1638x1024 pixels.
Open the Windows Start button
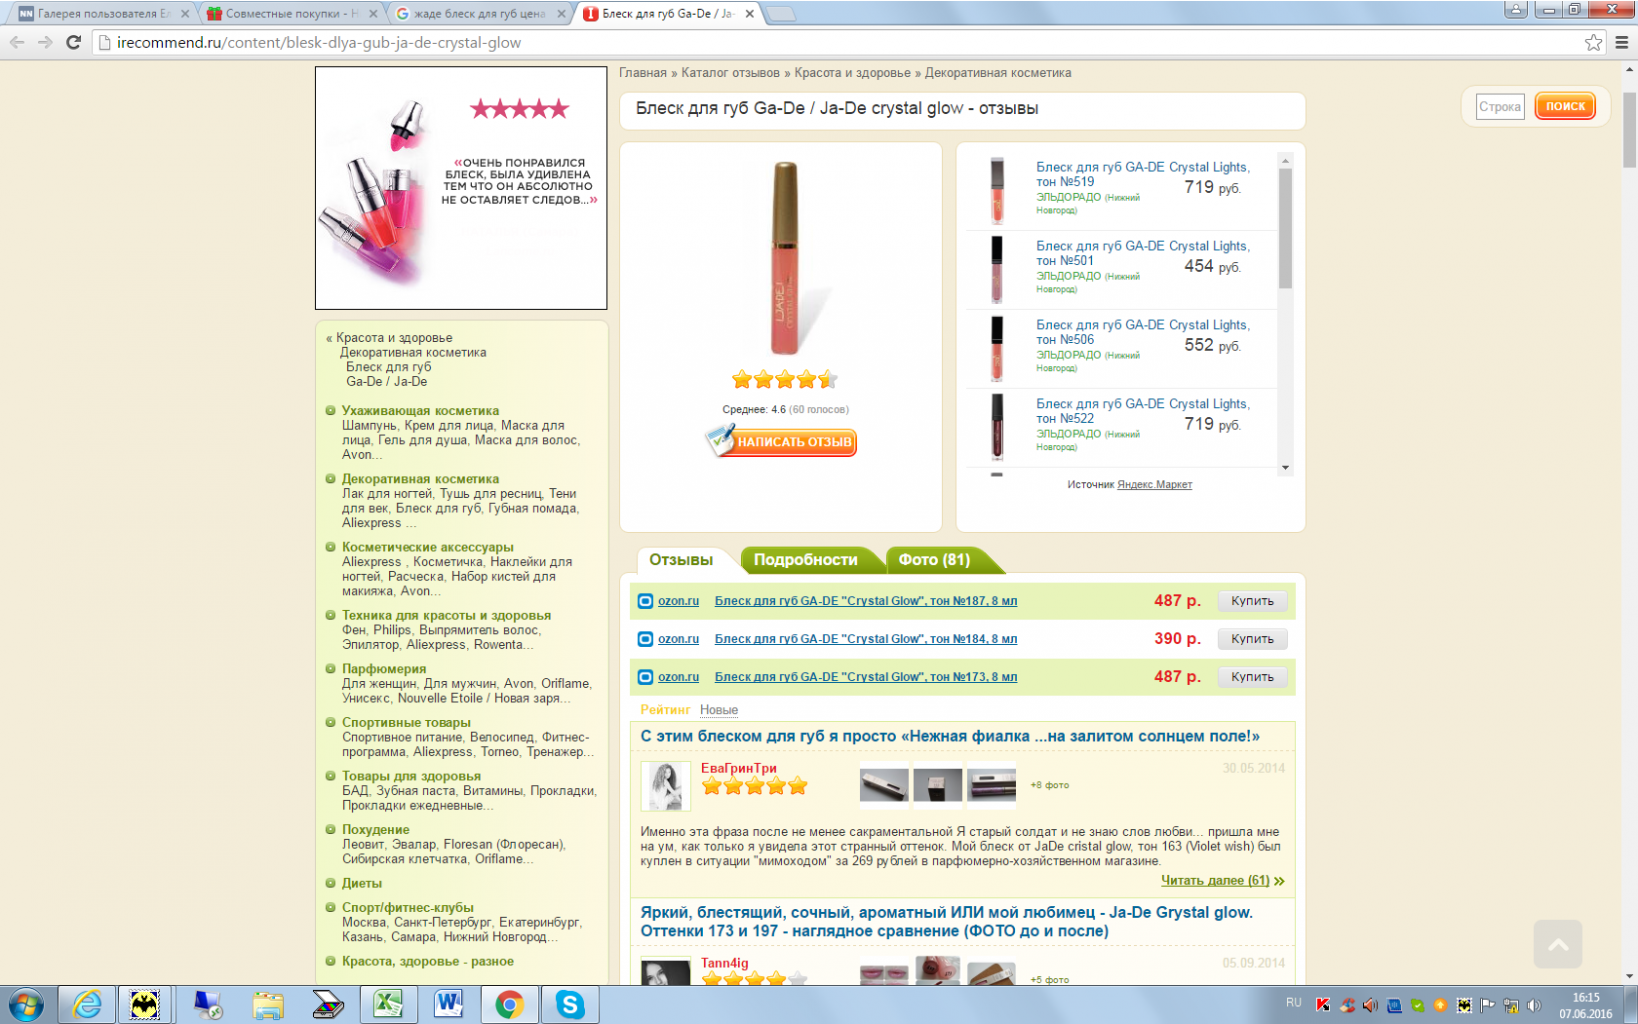(26, 1005)
